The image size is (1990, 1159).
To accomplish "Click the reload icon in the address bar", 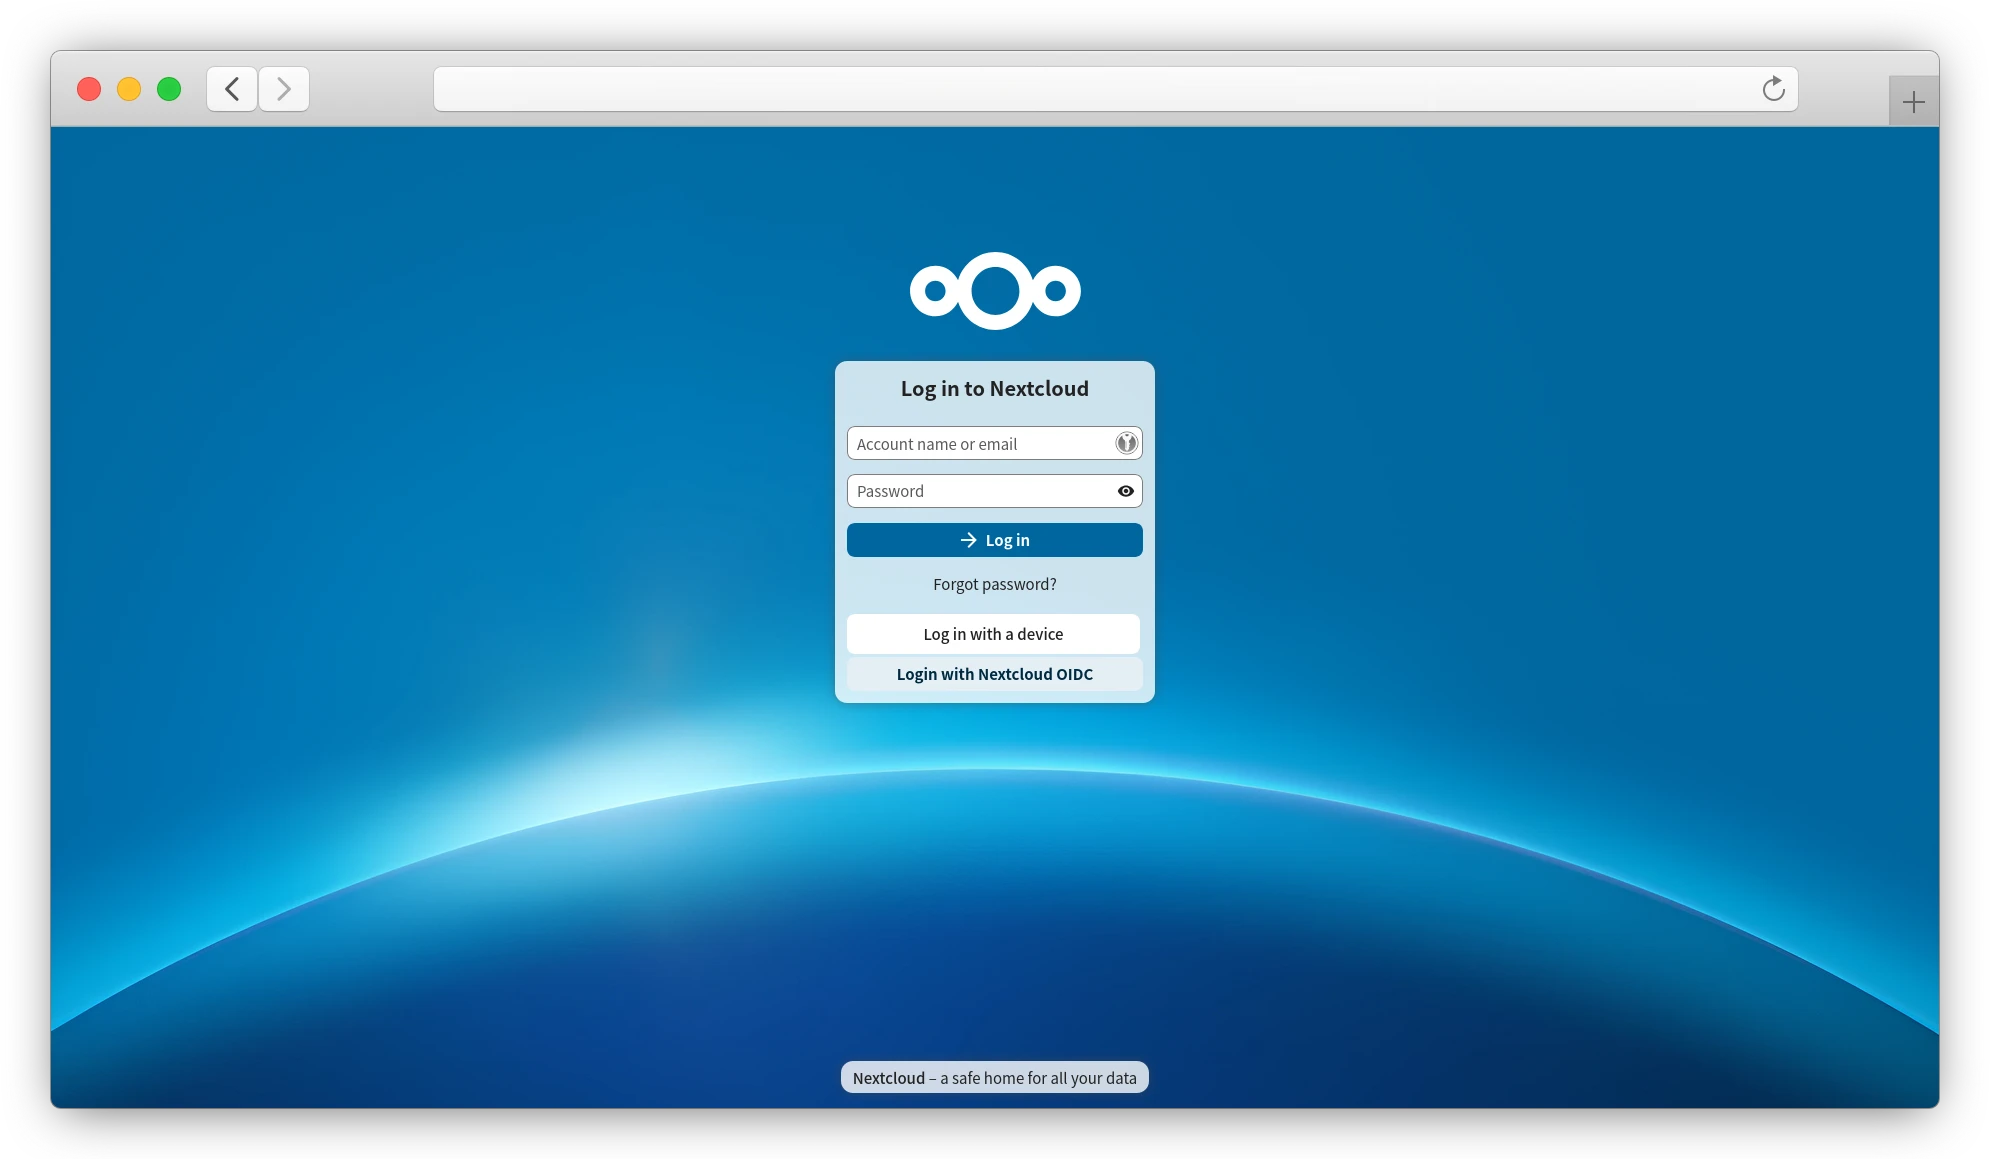I will coord(1774,89).
